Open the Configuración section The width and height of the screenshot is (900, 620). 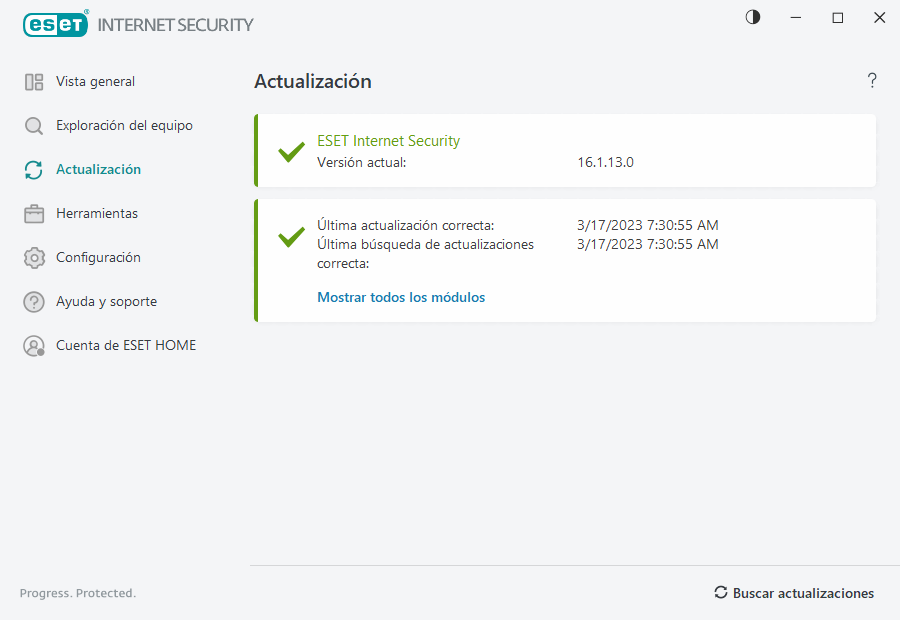98,258
